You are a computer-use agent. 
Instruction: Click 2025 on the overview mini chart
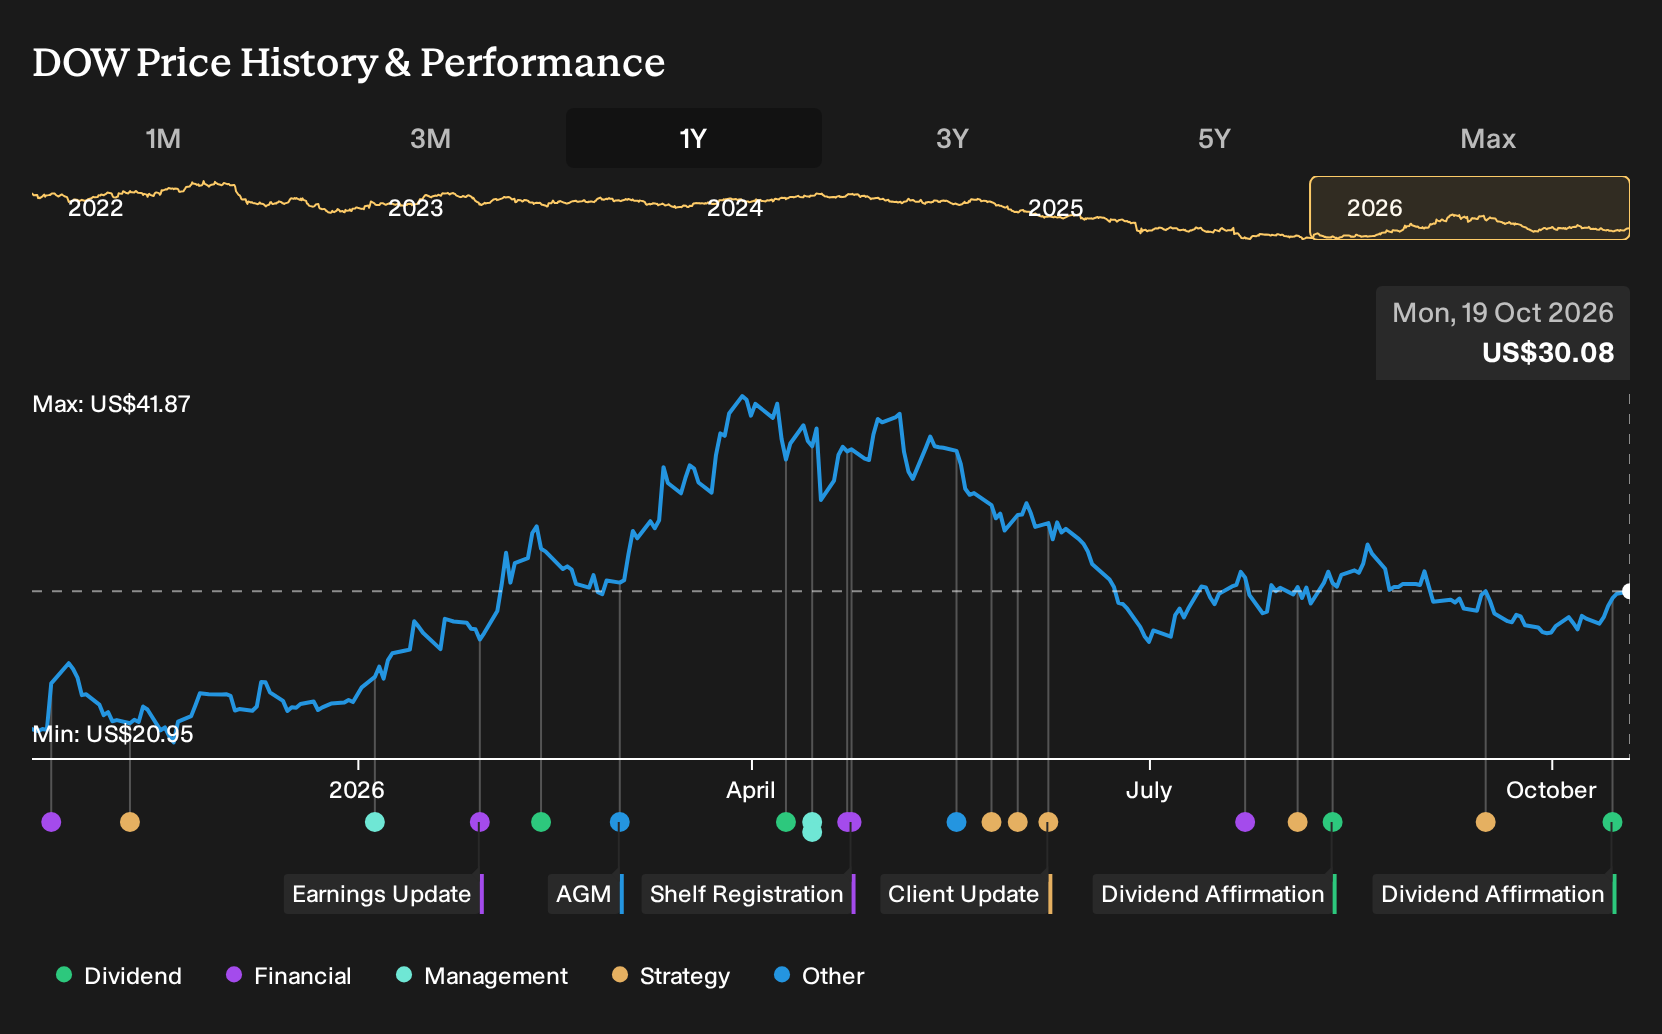pos(1055,208)
